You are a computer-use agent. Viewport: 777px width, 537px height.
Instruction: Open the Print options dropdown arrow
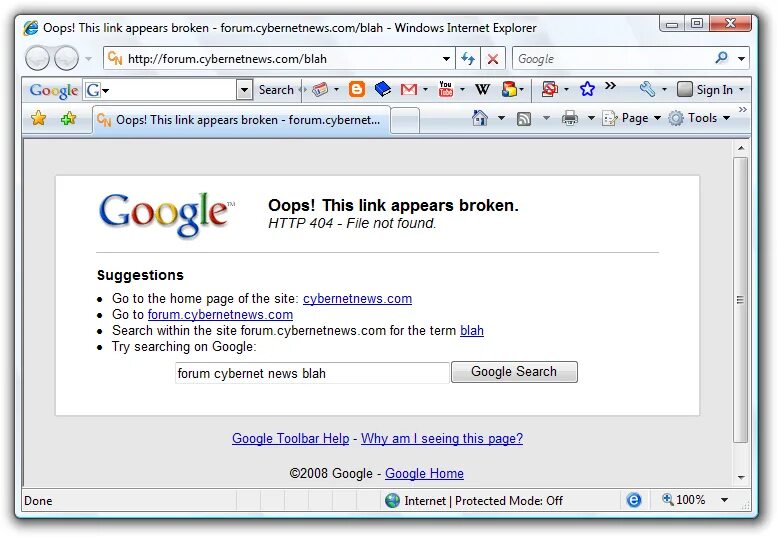591,118
